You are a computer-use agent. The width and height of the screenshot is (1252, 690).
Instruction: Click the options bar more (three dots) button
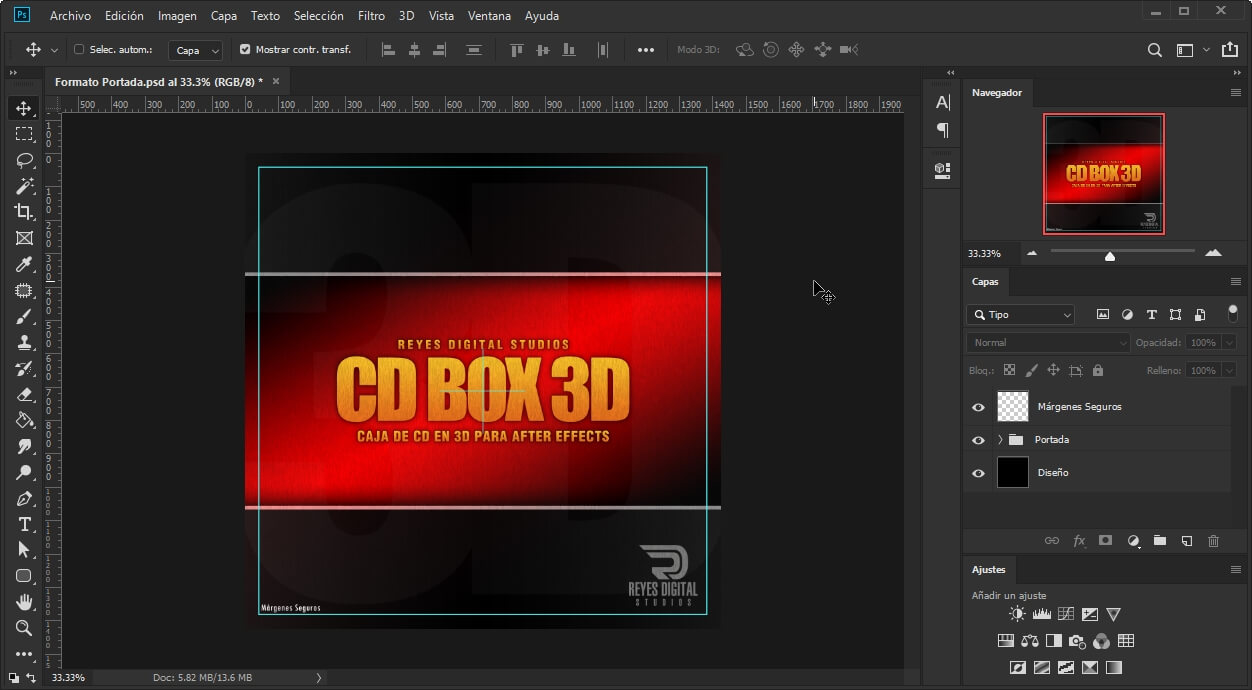(x=646, y=50)
